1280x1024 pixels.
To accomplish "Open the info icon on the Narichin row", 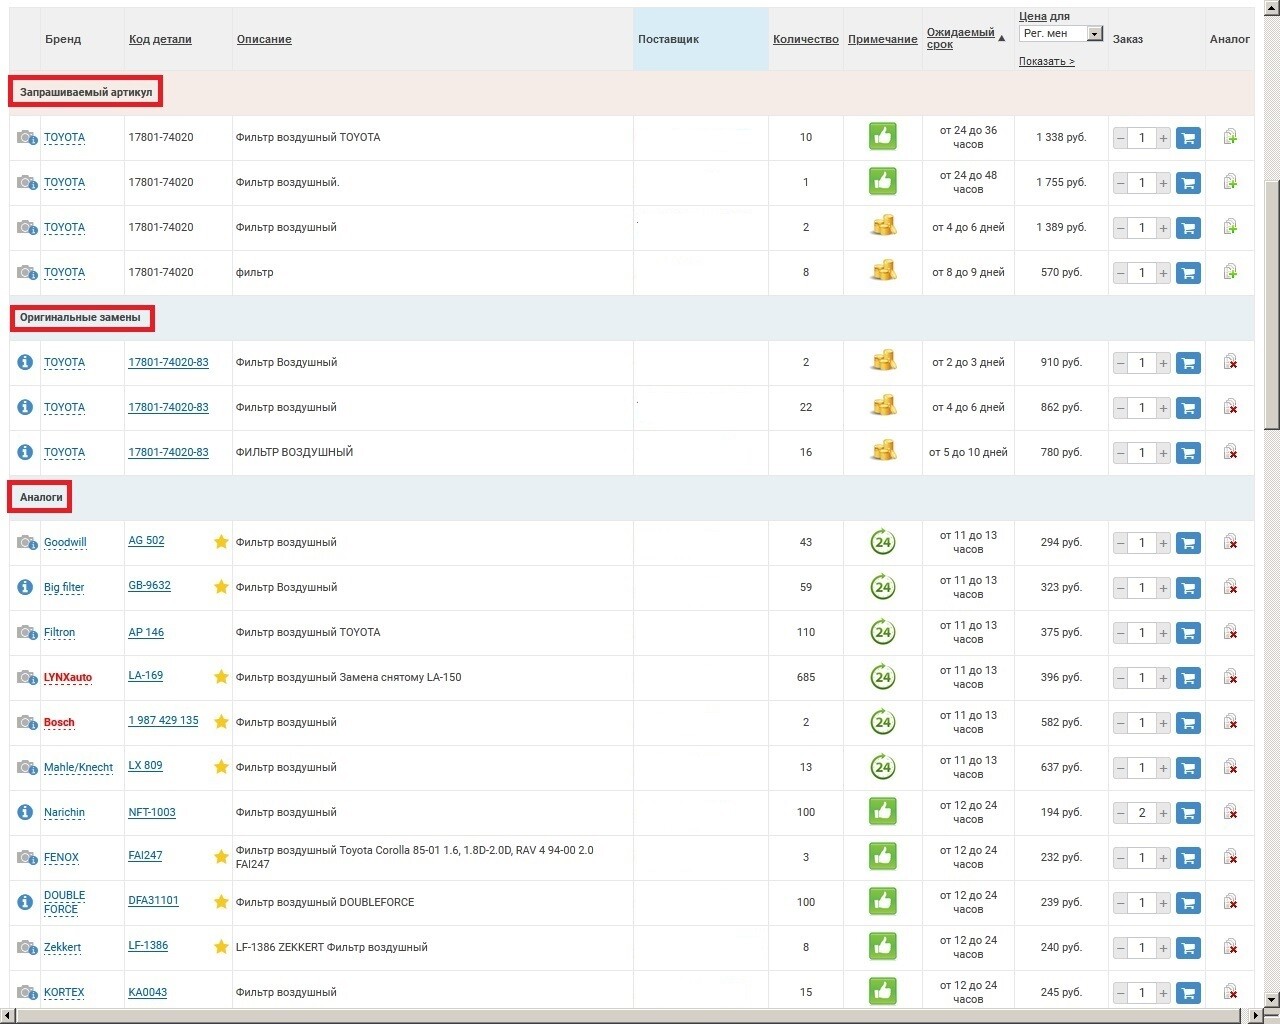I will (25, 812).
